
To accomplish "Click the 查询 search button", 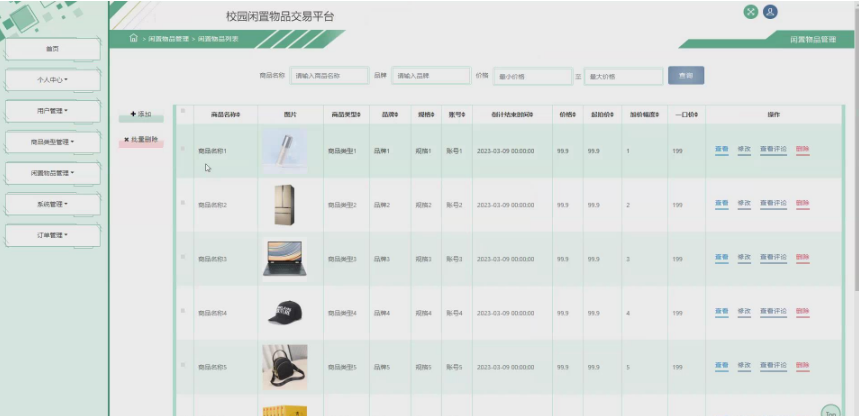I will [686, 76].
